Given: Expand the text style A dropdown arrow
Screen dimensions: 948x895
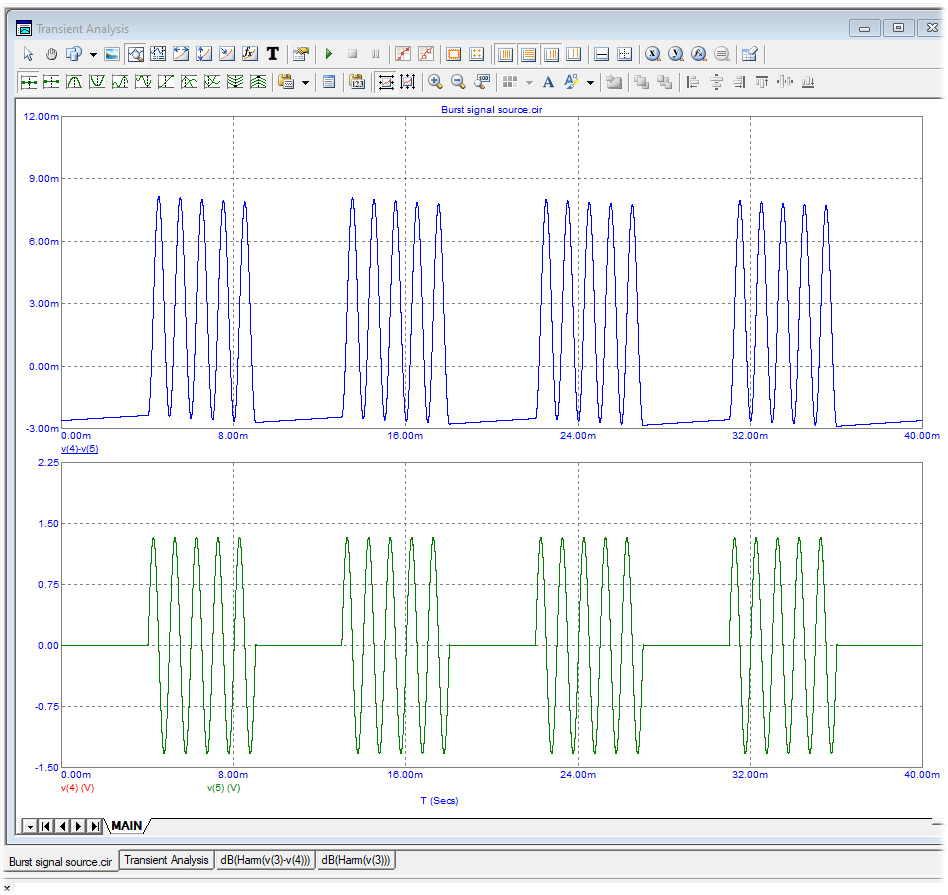Looking at the screenshot, I should (x=591, y=82).
